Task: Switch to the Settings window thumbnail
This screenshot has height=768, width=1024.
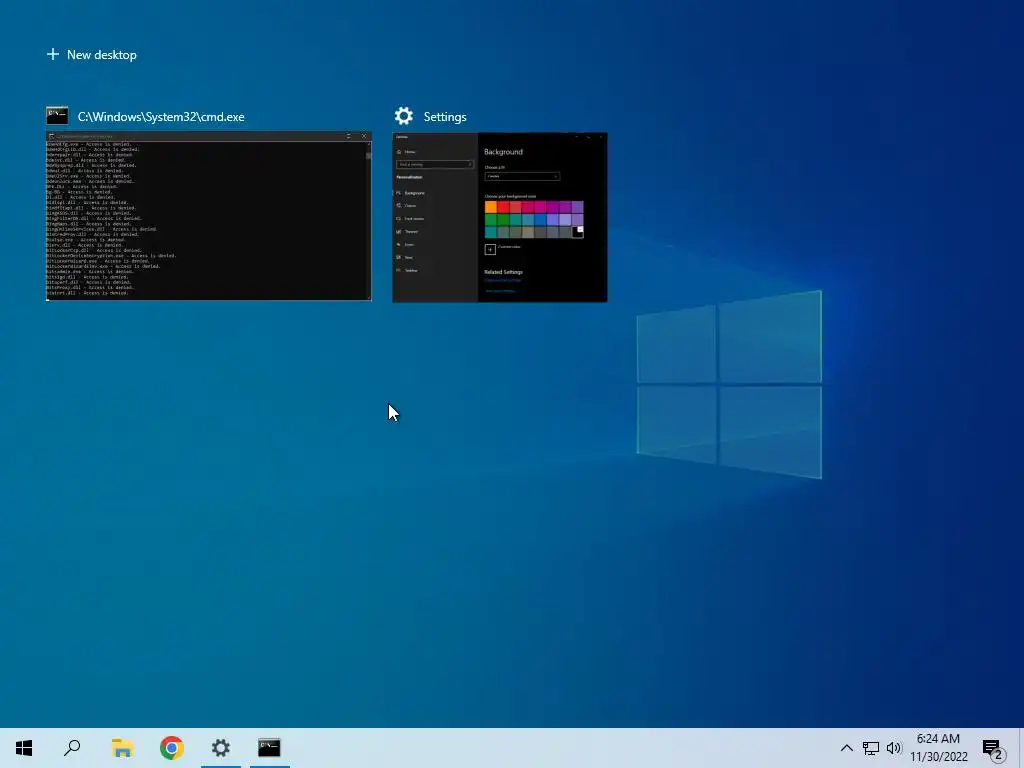Action: [x=500, y=217]
